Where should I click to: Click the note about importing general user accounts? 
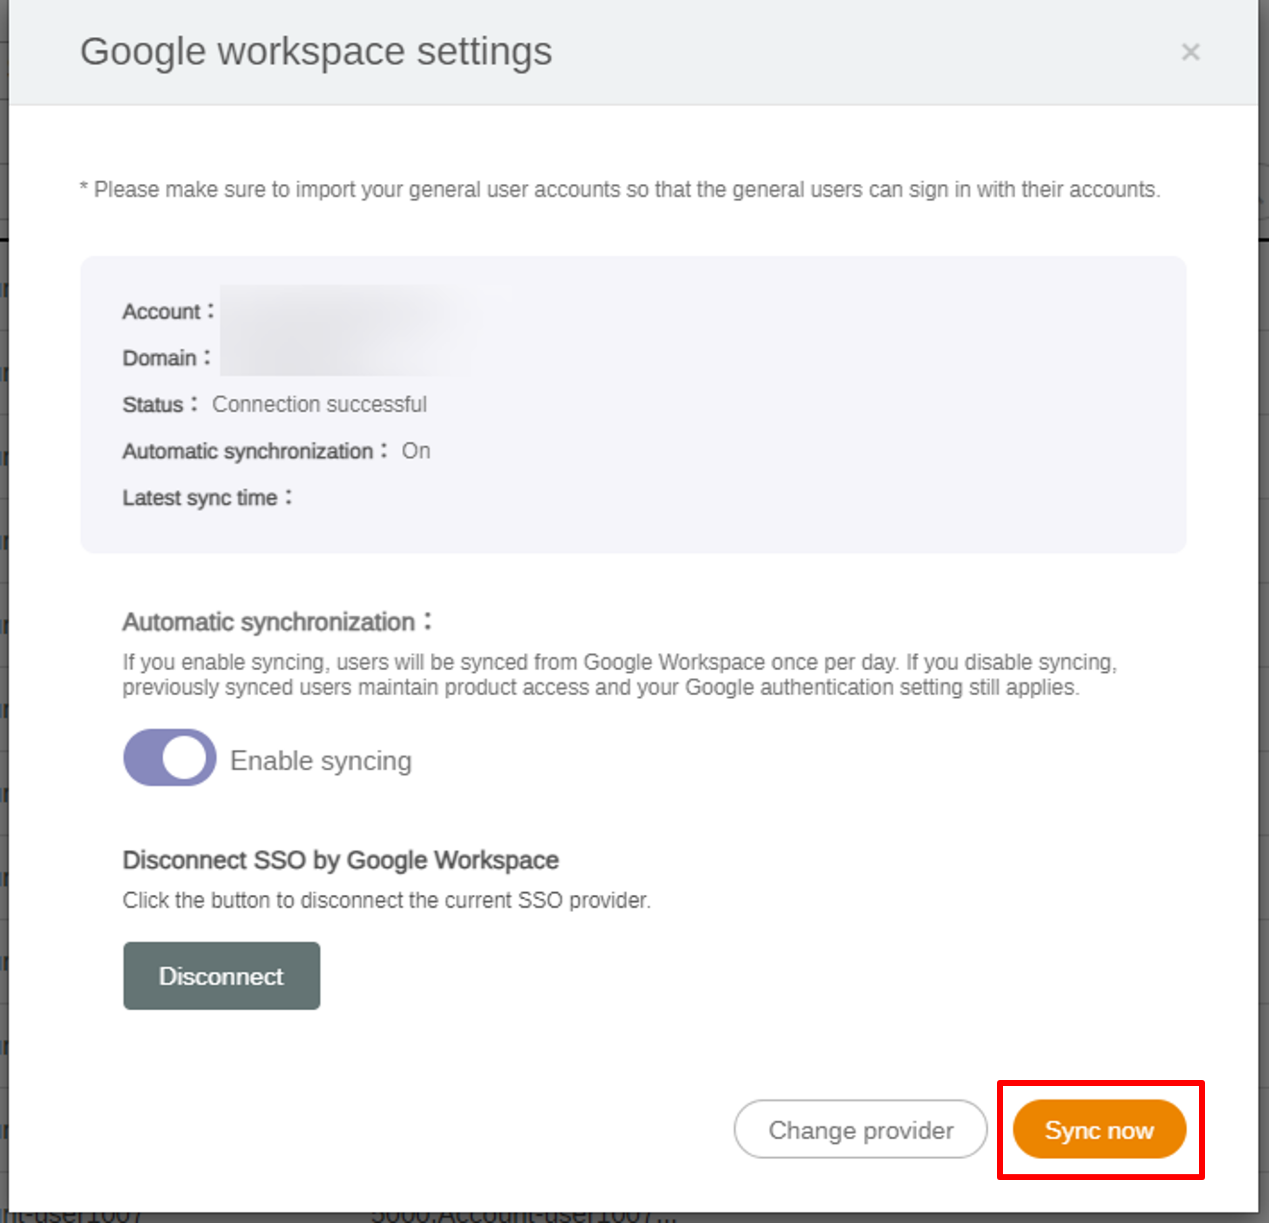coord(620,190)
